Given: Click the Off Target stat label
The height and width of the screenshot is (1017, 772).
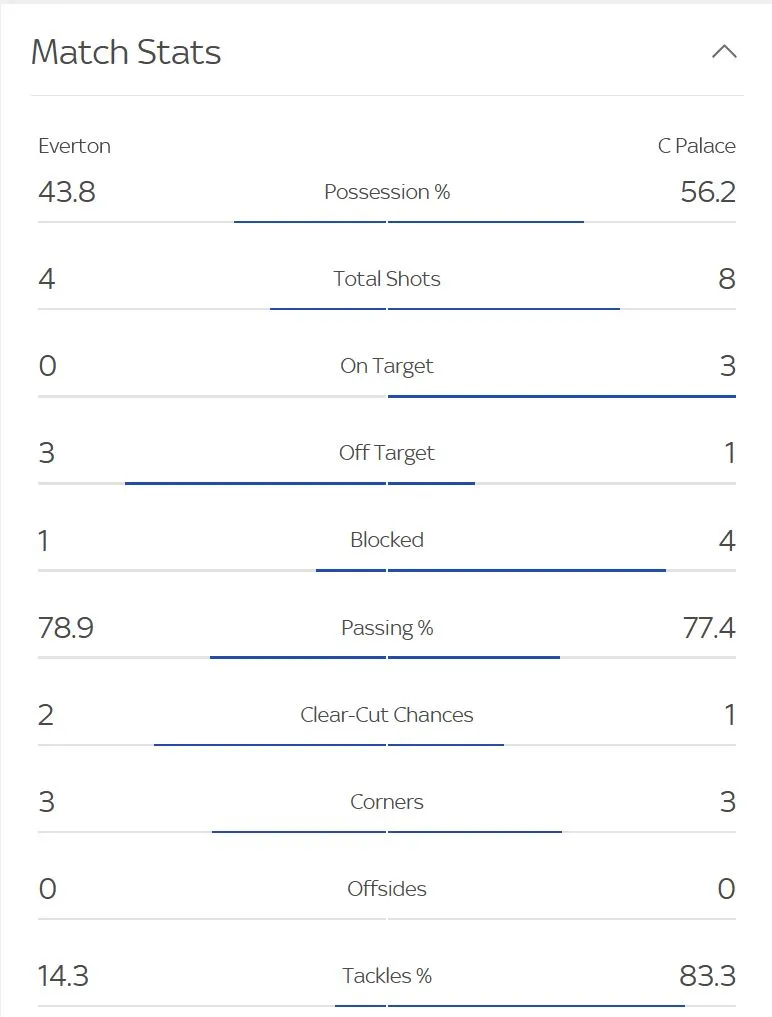Looking at the screenshot, I should [x=387, y=453].
